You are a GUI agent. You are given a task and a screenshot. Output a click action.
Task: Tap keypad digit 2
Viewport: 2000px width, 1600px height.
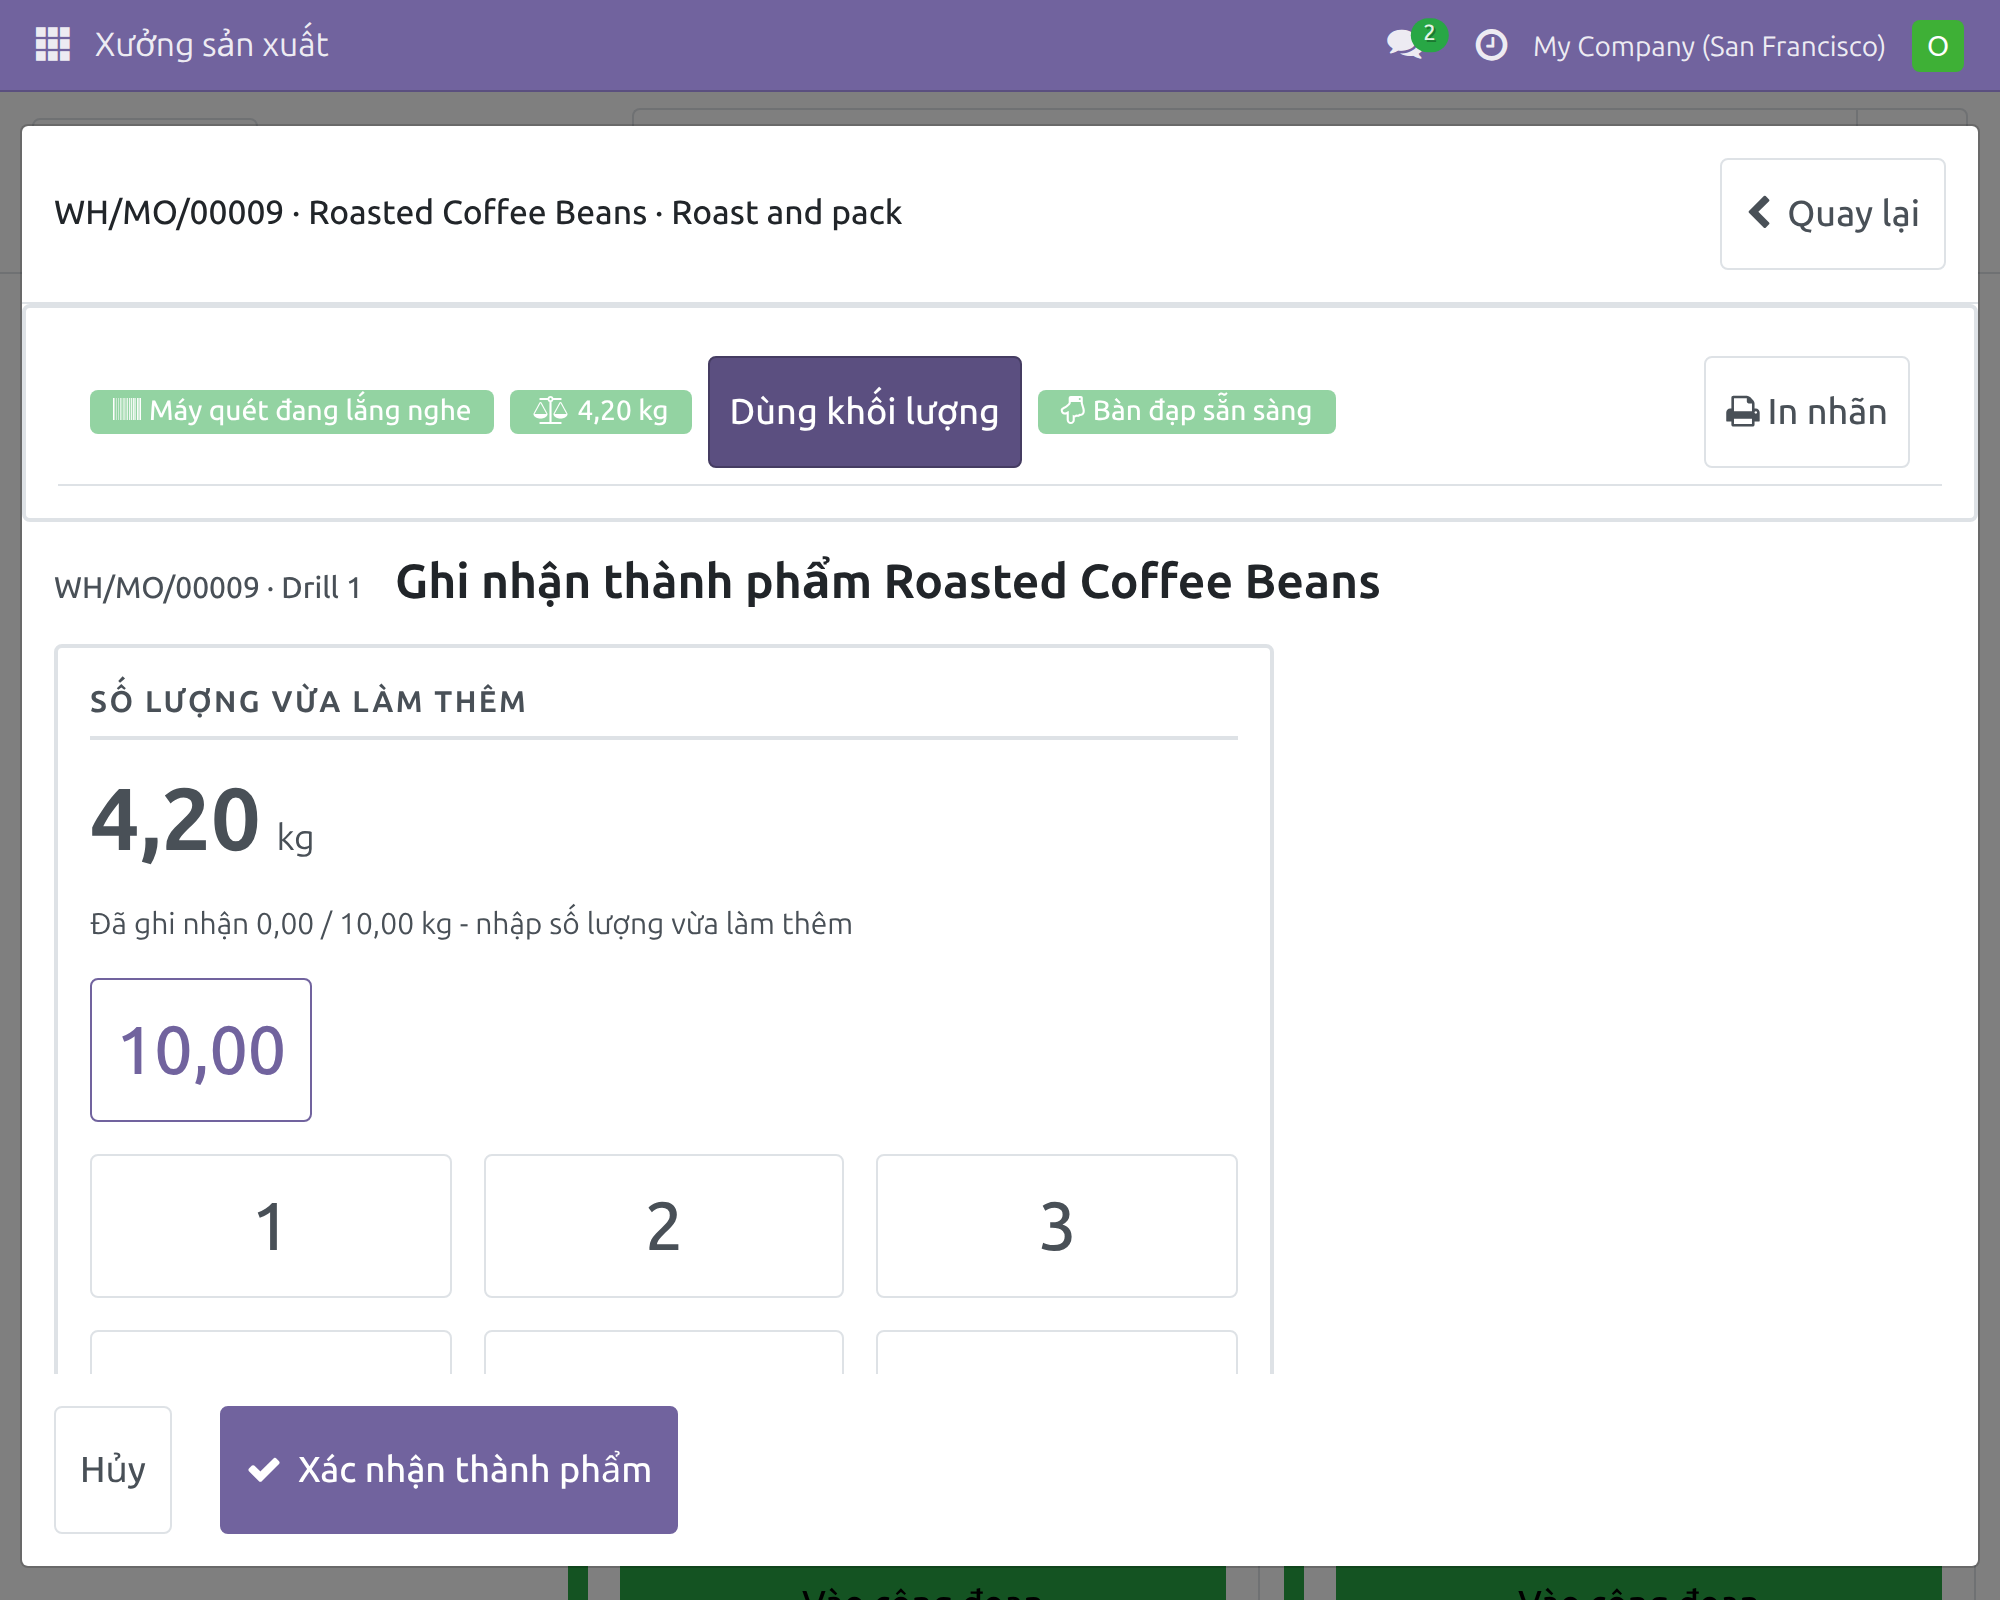tap(664, 1226)
